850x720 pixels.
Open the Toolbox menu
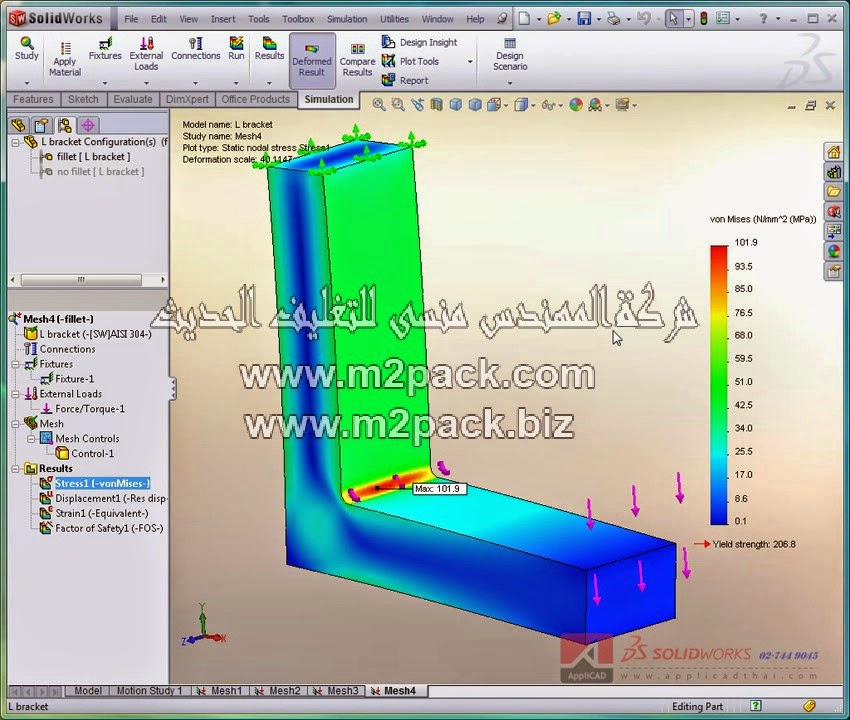pyautogui.click(x=298, y=19)
